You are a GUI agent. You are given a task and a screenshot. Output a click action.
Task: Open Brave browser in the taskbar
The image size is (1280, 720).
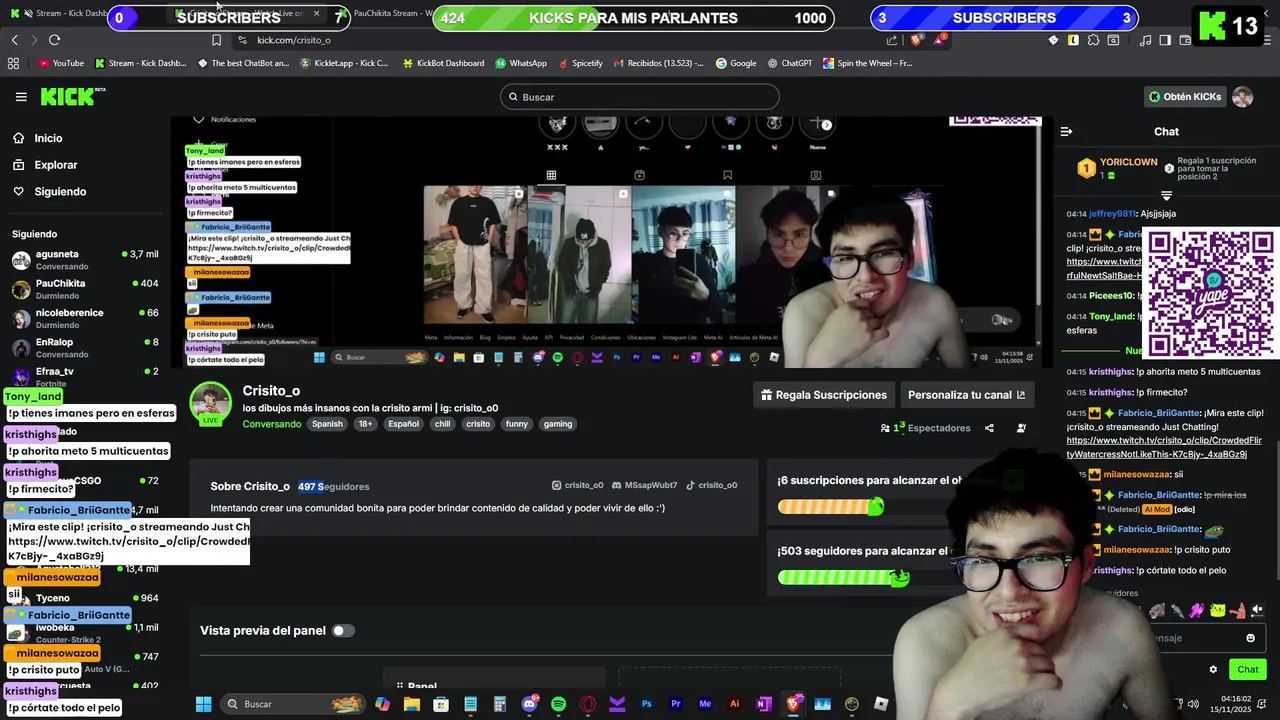click(793, 704)
